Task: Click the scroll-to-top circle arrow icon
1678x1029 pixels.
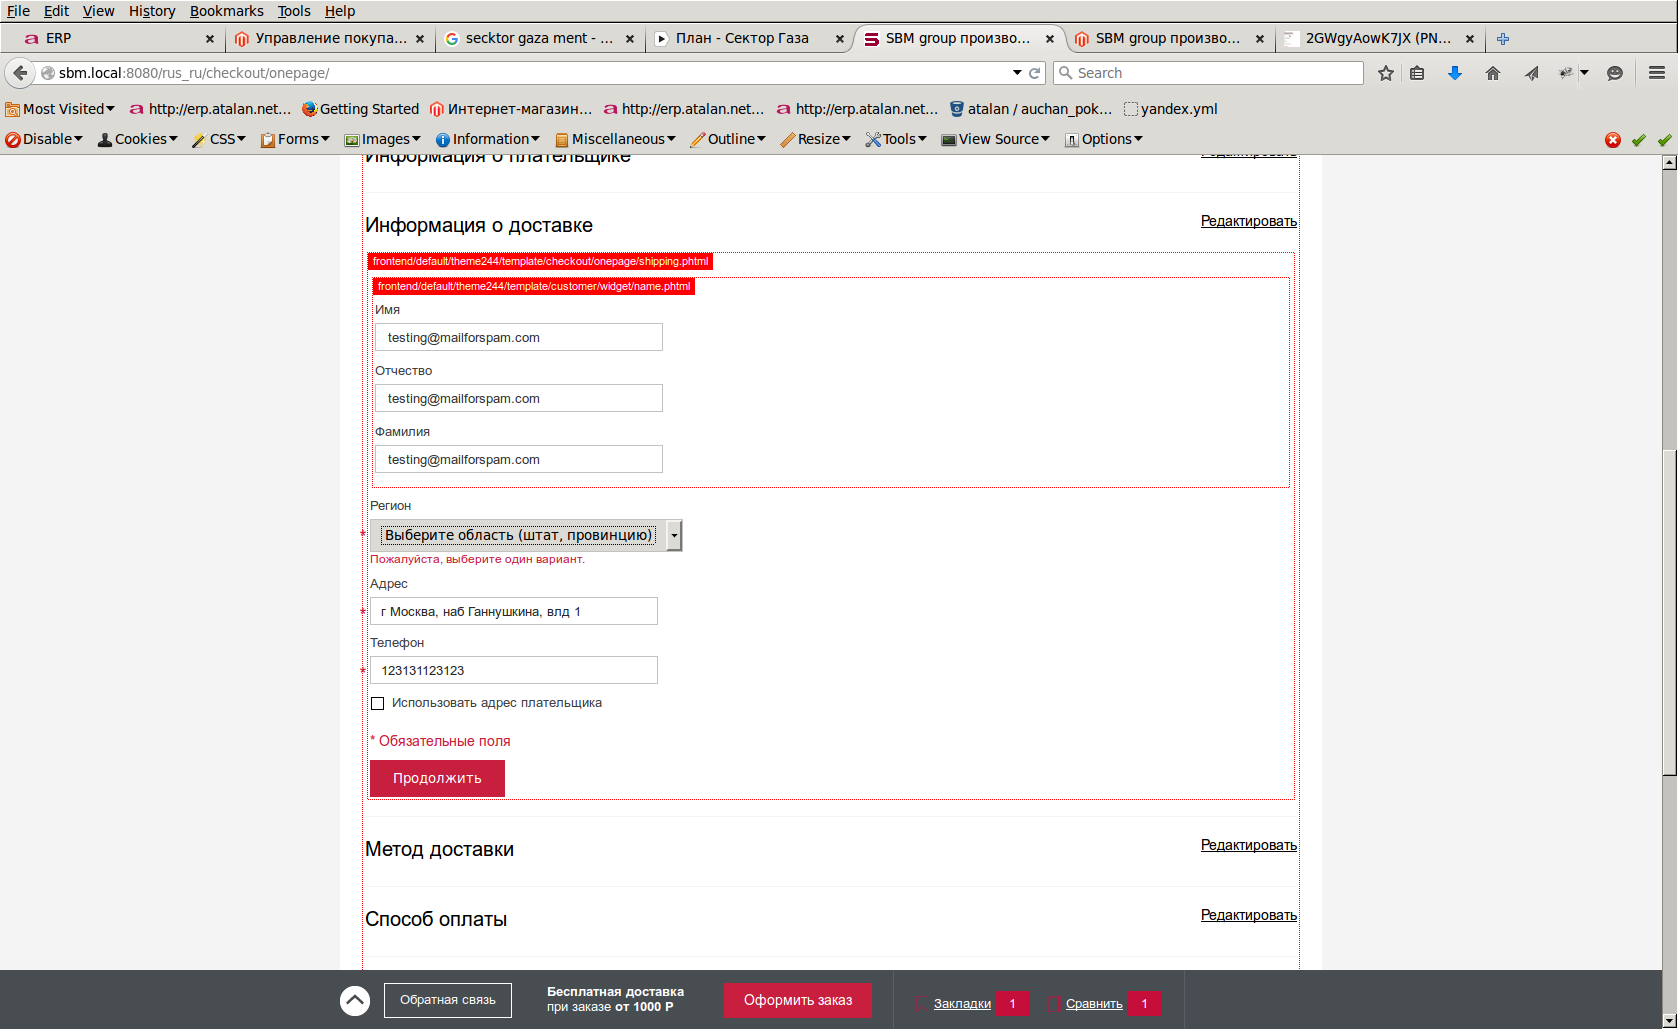Action: 355,1001
